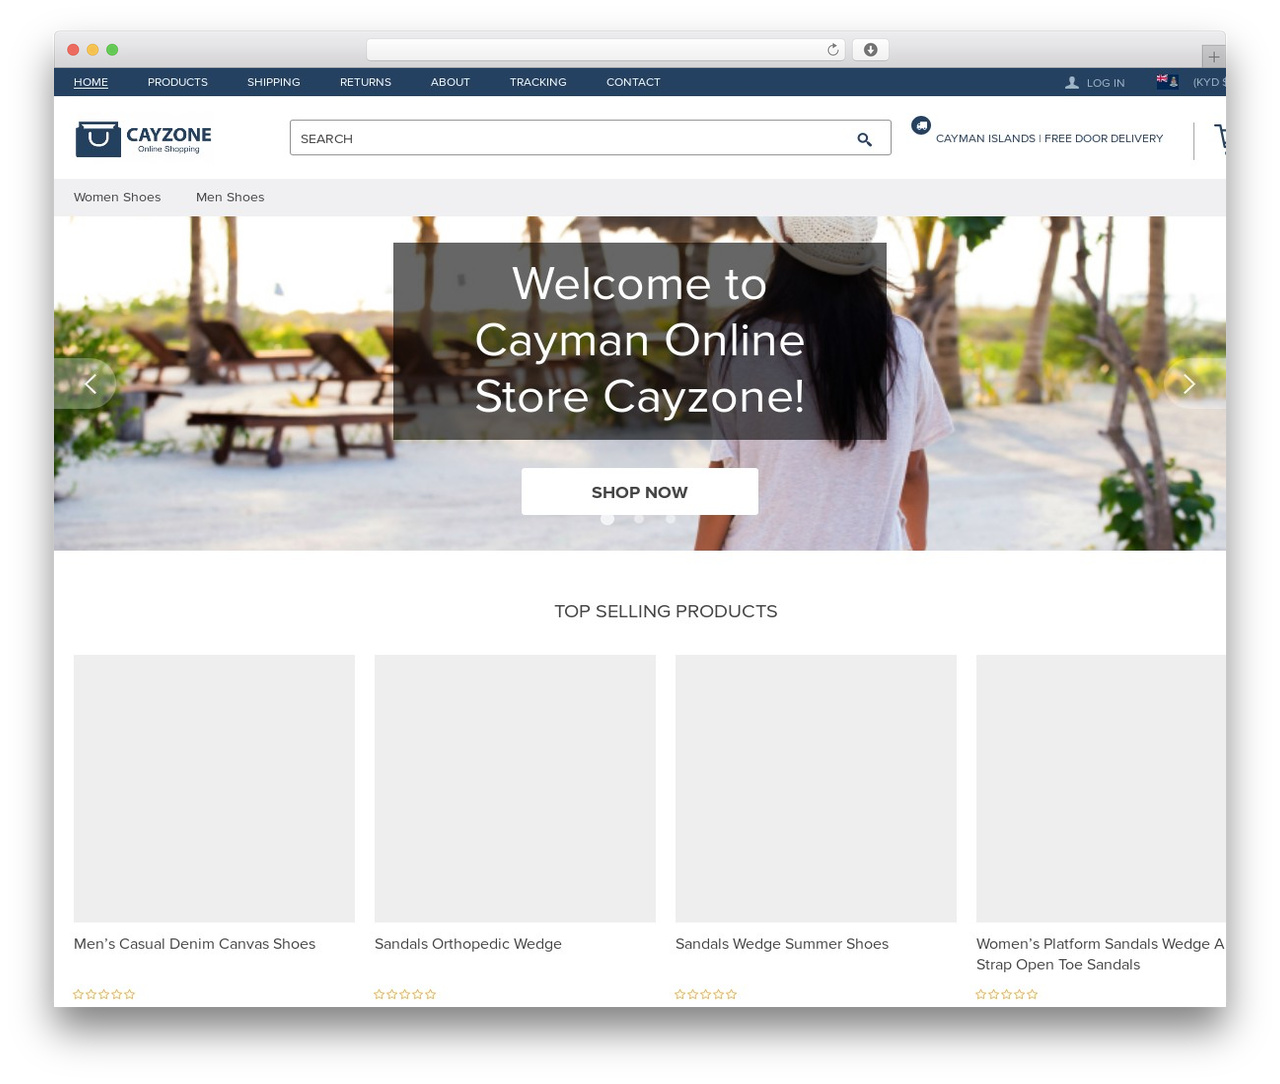Click the Cayman Islands flag icon
This screenshot has height=1084, width=1280.
tap(1167, 82)
